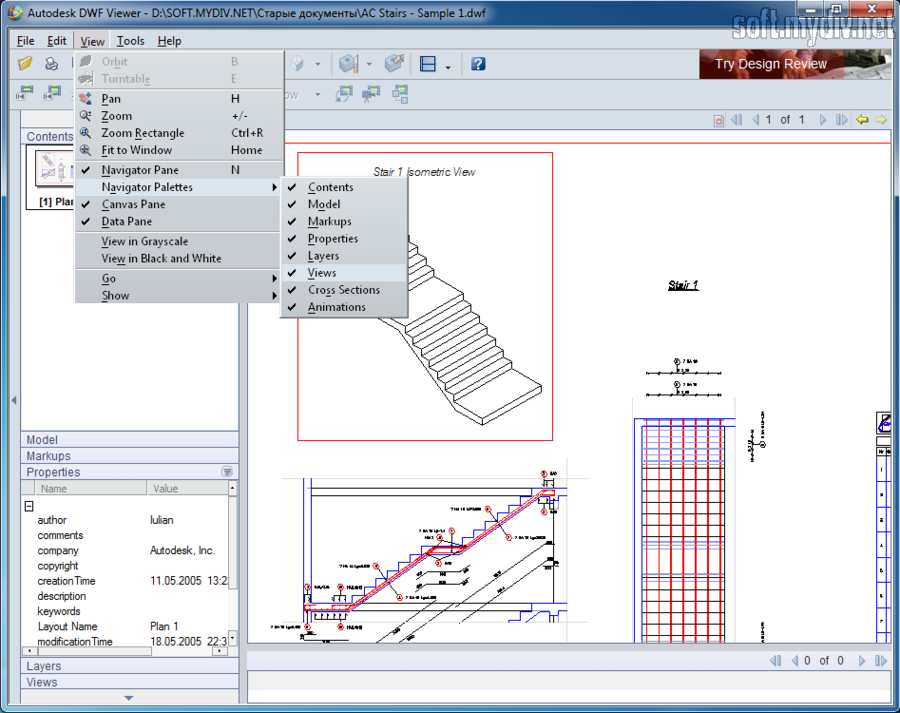
Task: Open a file with the folder icon
Action: [x=25, y=63]
